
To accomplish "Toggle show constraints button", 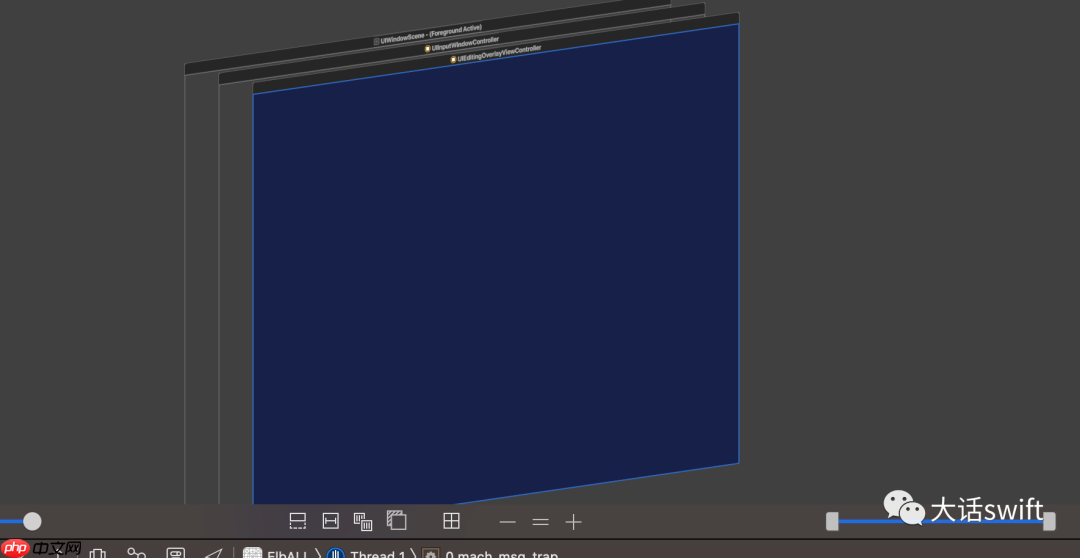I will click(331, 521).
